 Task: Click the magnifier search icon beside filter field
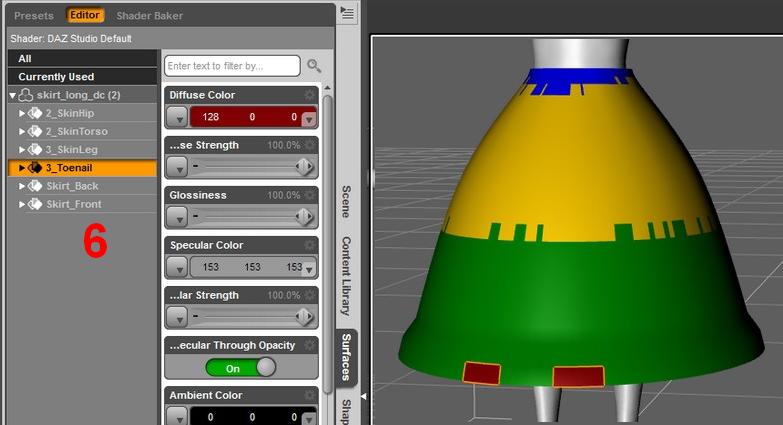click(314, 65)
